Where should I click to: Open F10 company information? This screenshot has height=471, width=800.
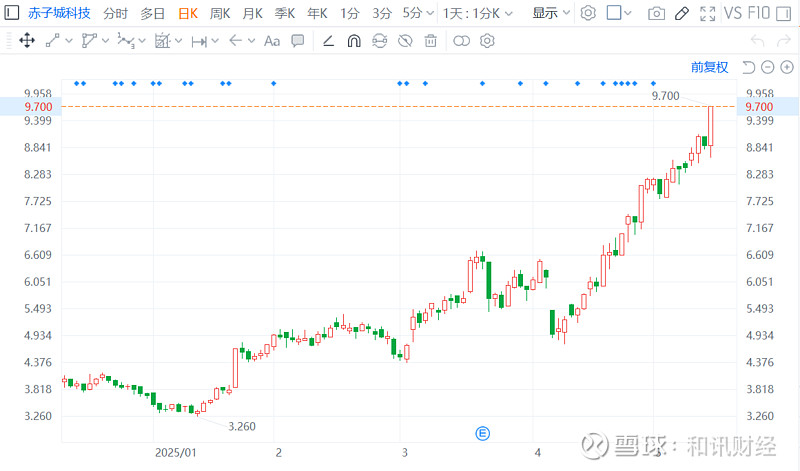[758, 13]
